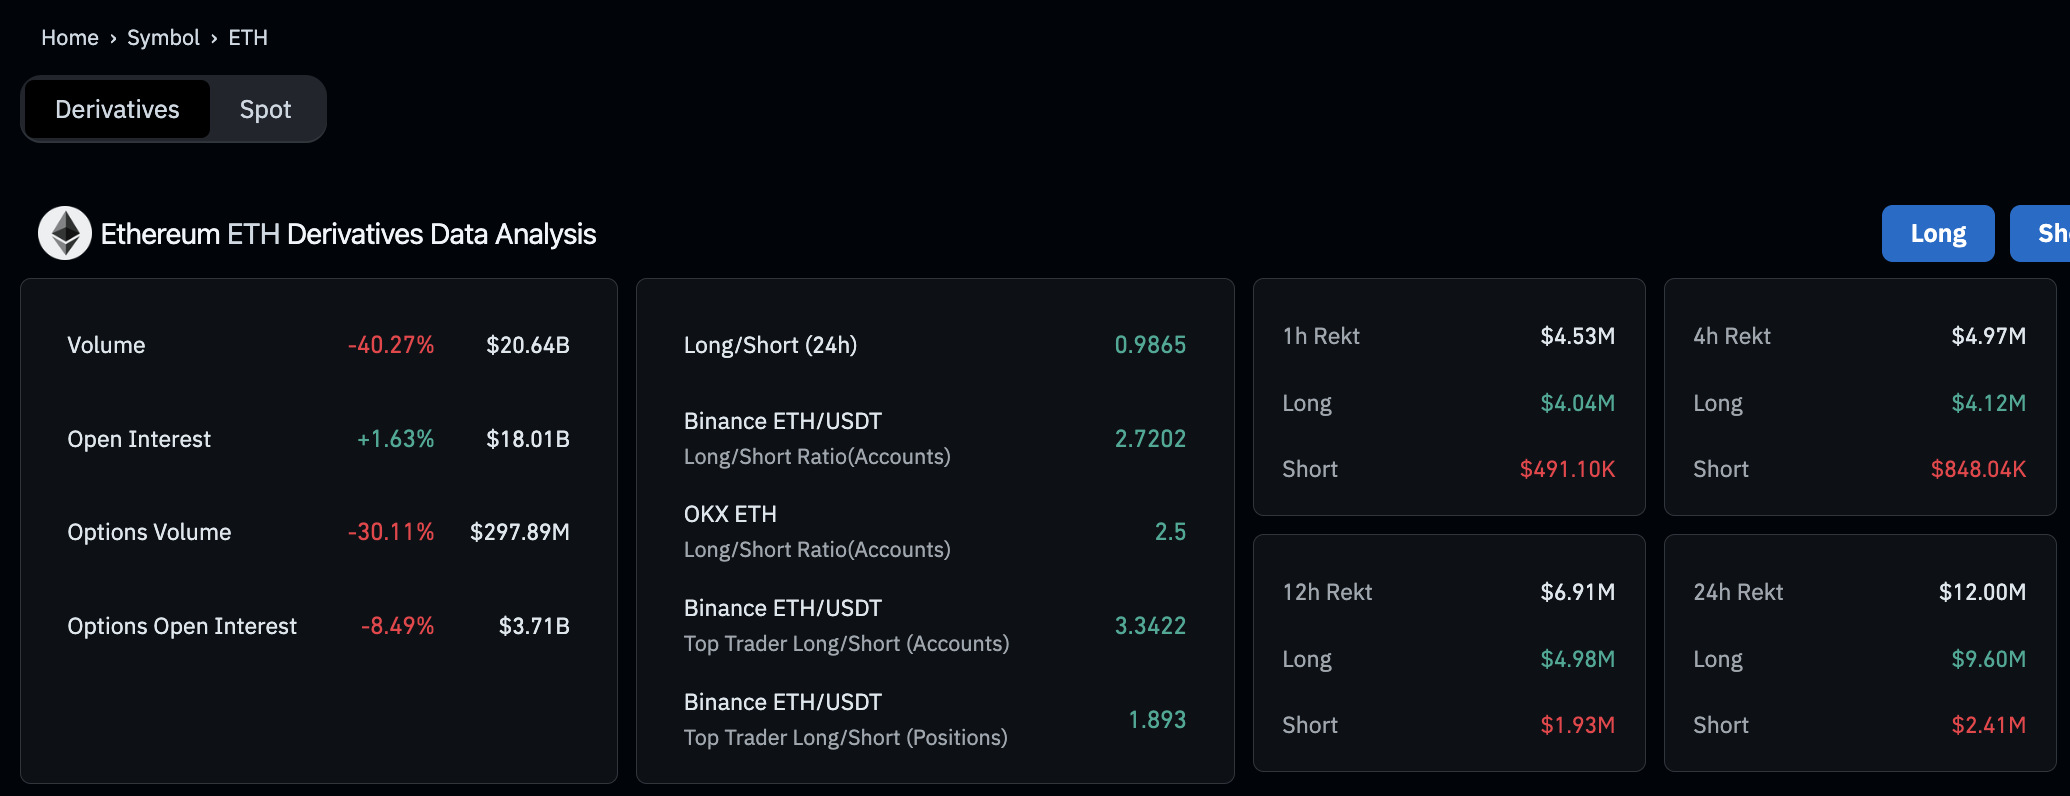This screenshot has height=796, width=2070.
Task: Click the Ethereum diamond logo icon
Action: [65, 233]
